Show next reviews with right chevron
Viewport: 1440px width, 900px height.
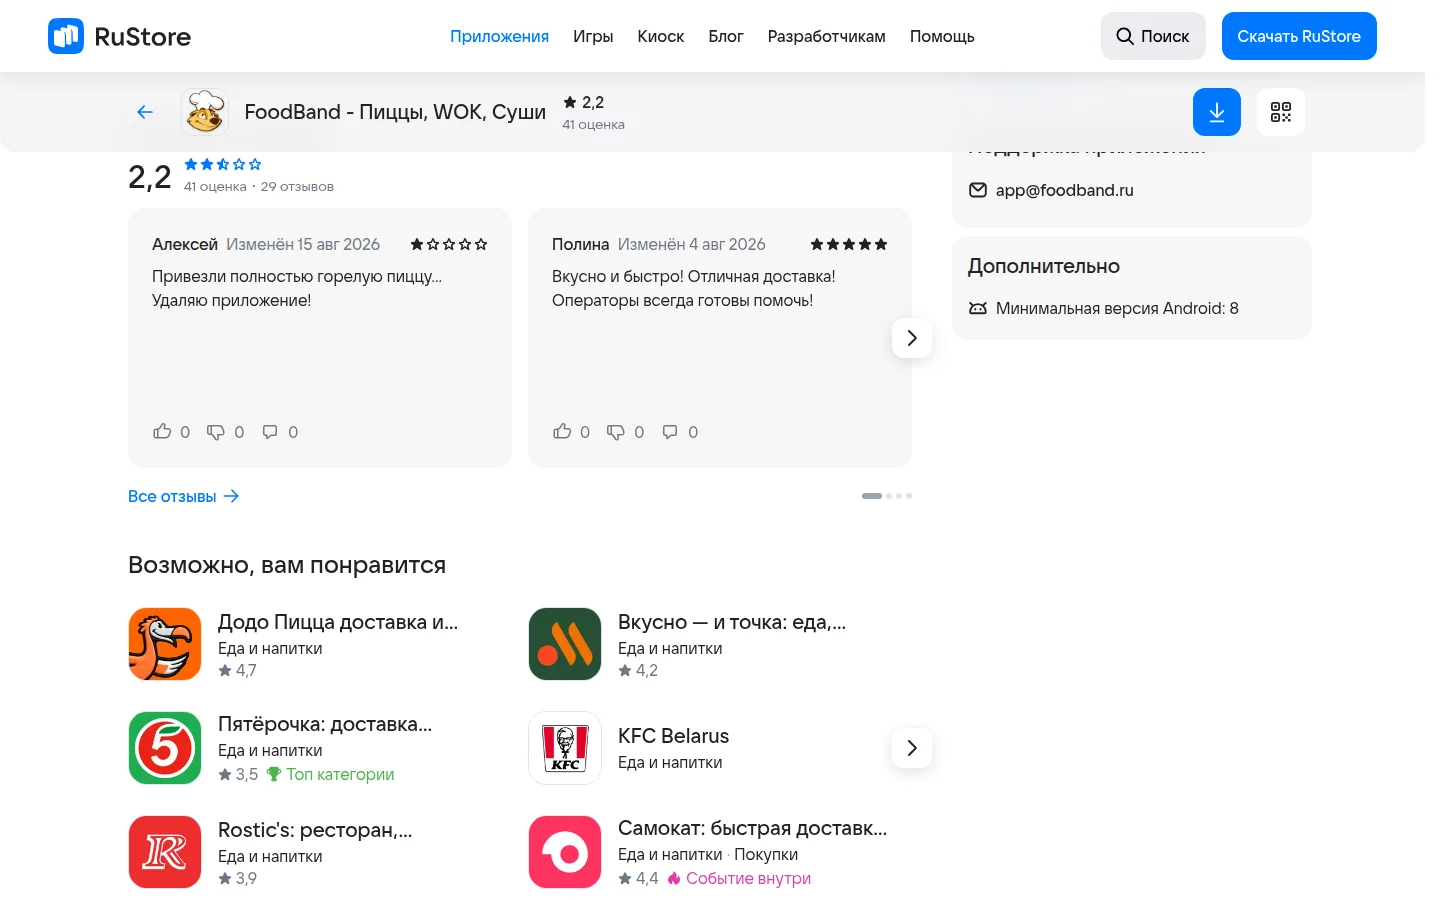pos(912,338)
